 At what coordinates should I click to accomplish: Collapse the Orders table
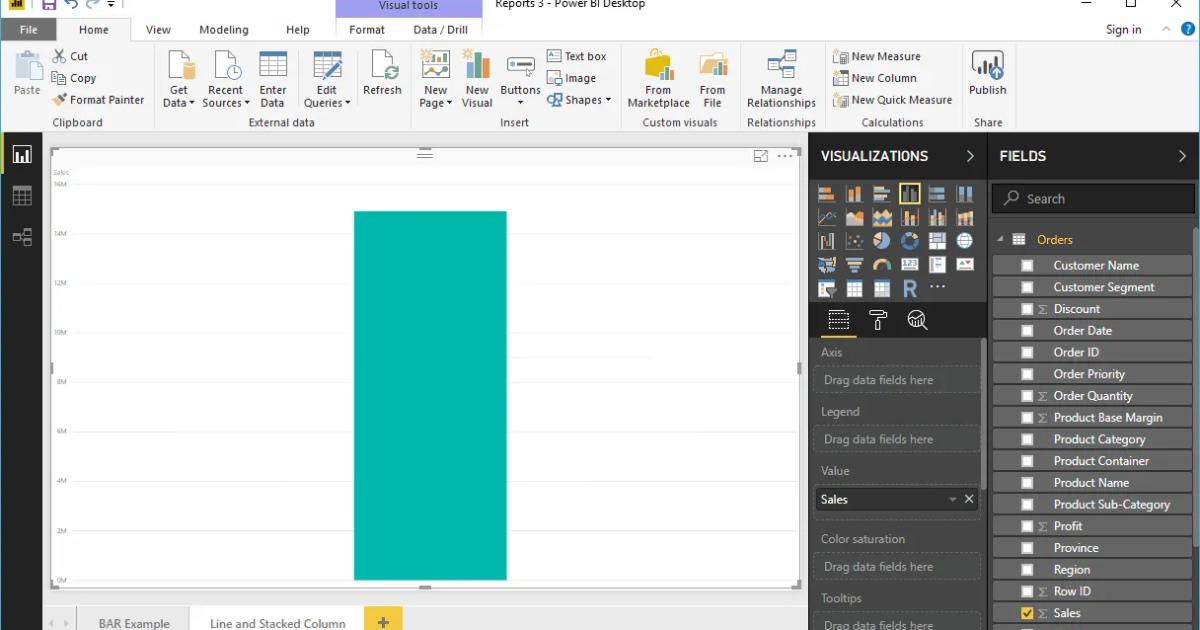click(999, 239)
